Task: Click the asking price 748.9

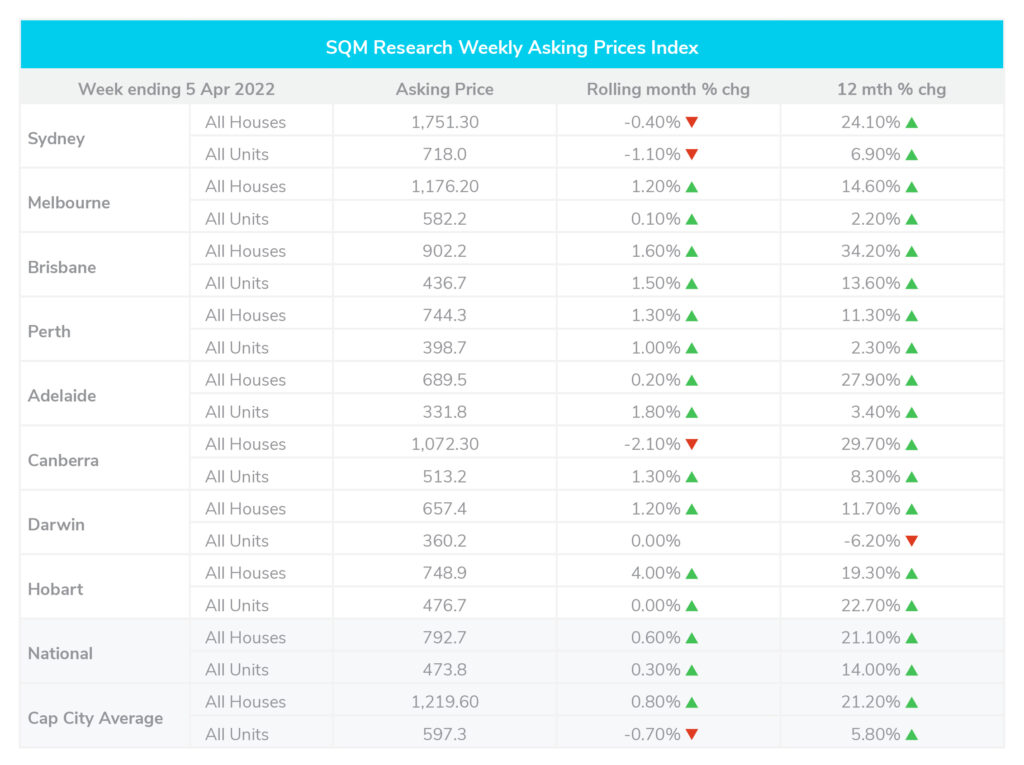Action: click(x=445, y=573)
